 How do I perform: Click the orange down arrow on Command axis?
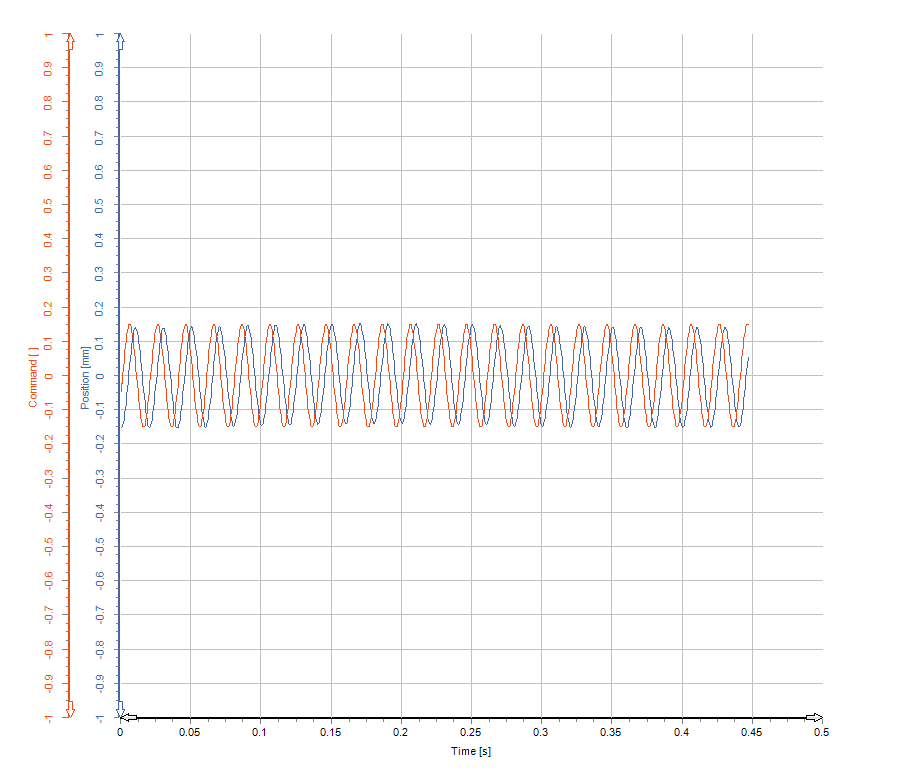click(x=70, y=709)
